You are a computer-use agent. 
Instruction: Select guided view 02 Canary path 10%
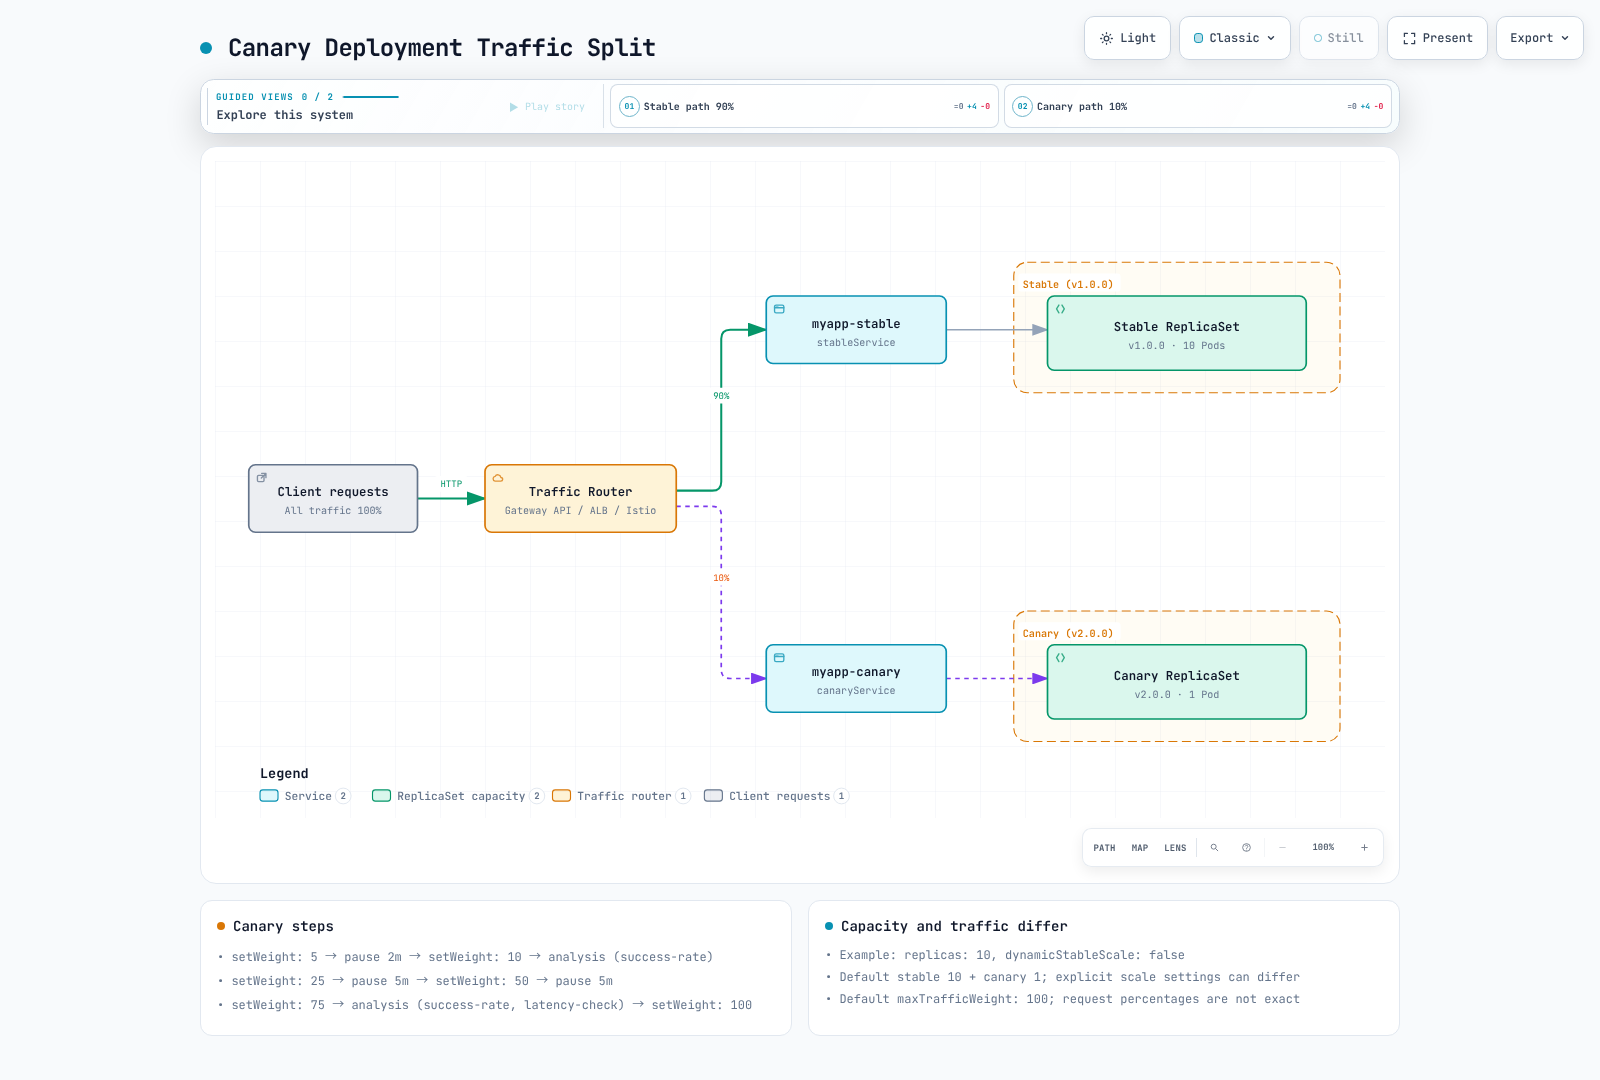(1198, 106)
